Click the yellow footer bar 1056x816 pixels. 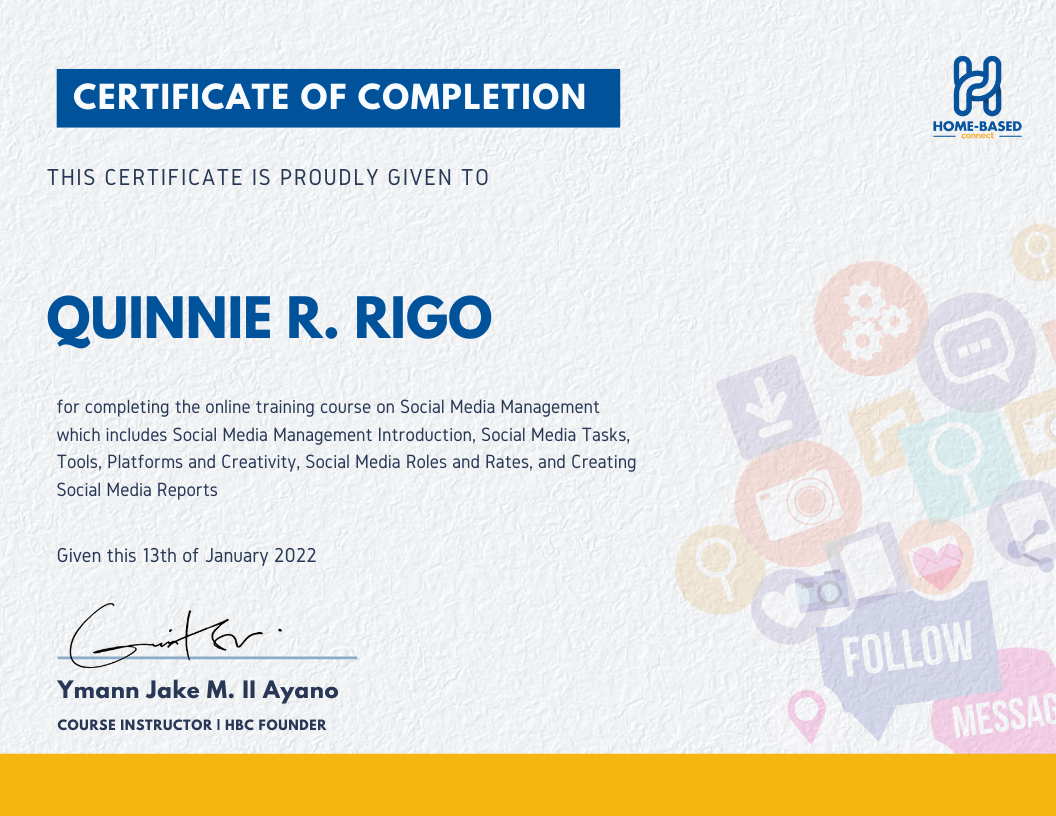528,785
